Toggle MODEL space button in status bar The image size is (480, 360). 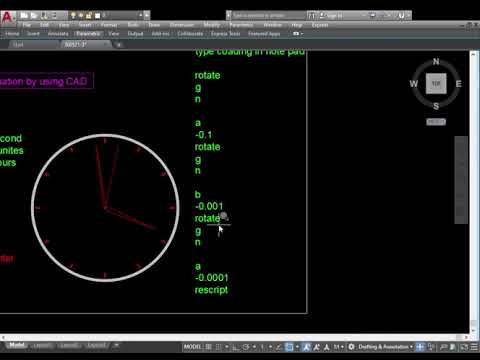[x=192, y=347]
